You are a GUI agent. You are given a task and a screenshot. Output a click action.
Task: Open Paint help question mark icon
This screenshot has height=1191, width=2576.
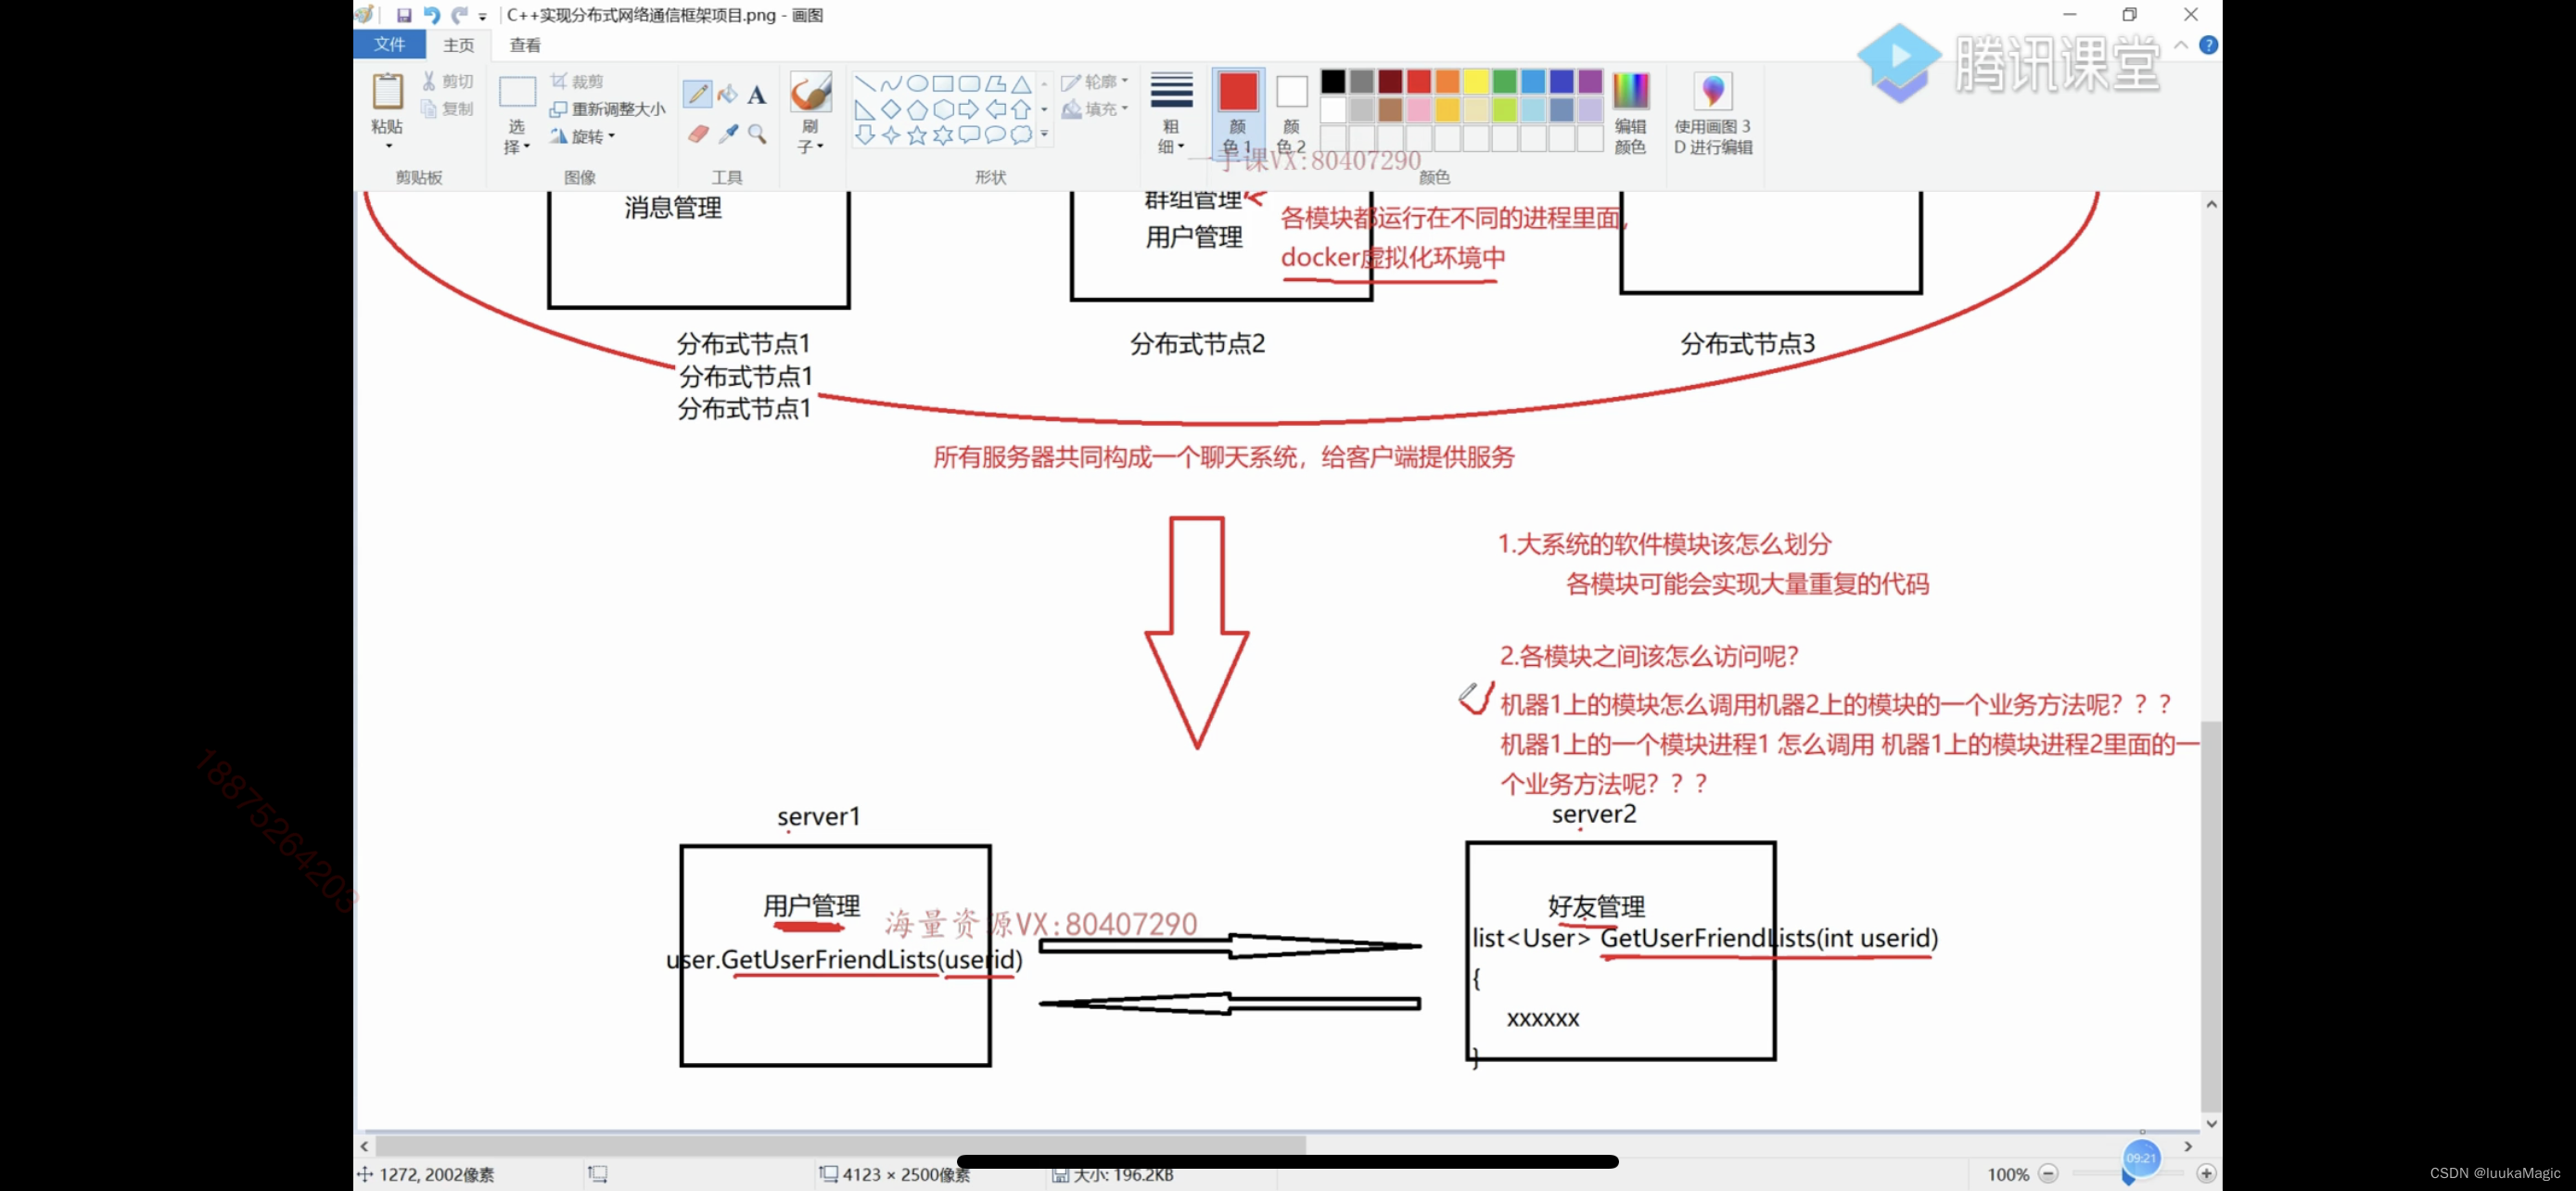2208,45
